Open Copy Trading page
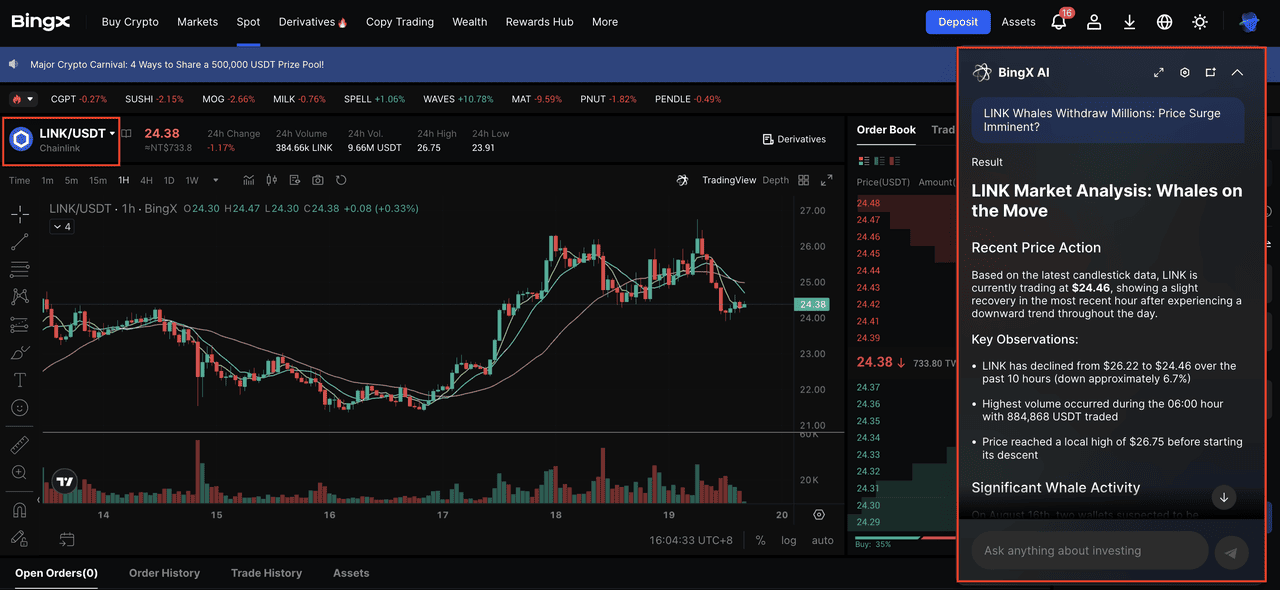This screenshot has height=590, width=1280. click(400, 21)
